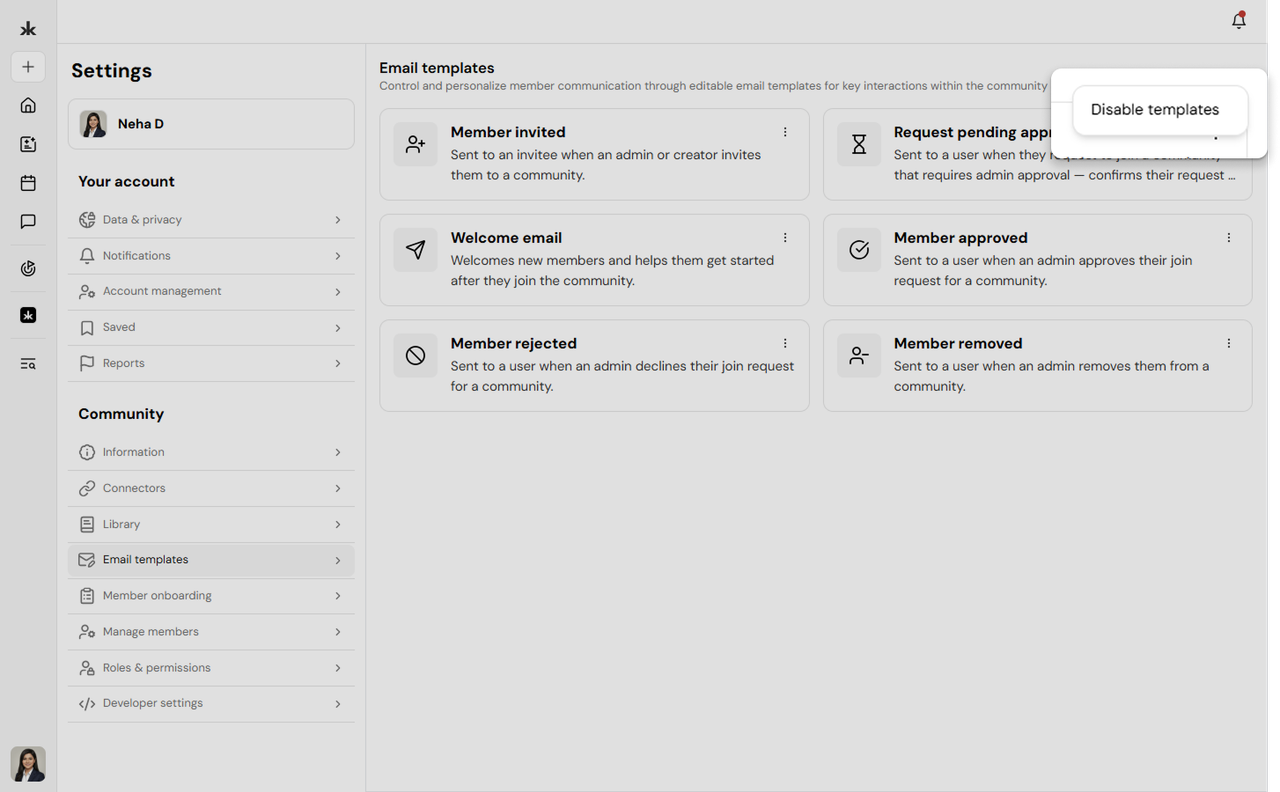Expand the Notifications settings chevron

point(338,256)
